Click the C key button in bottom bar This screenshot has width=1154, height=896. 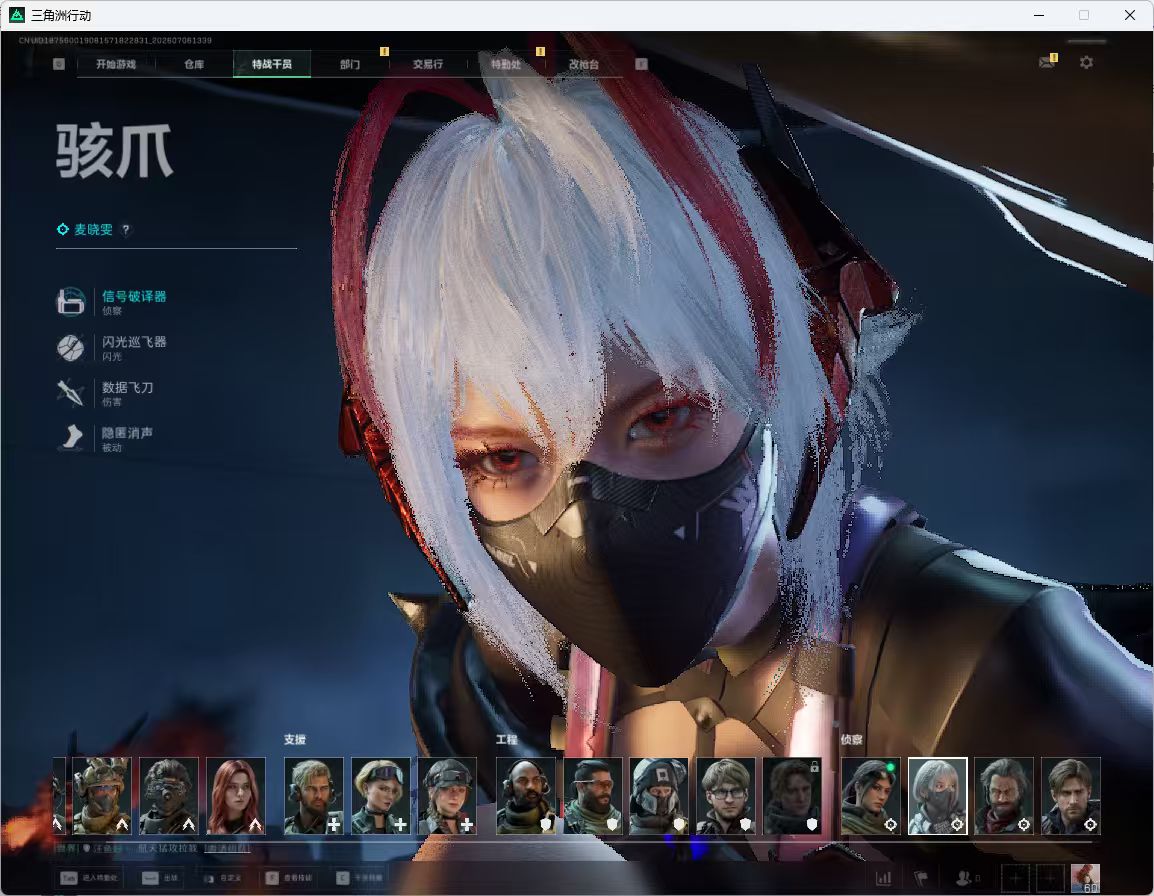(359, 878)
